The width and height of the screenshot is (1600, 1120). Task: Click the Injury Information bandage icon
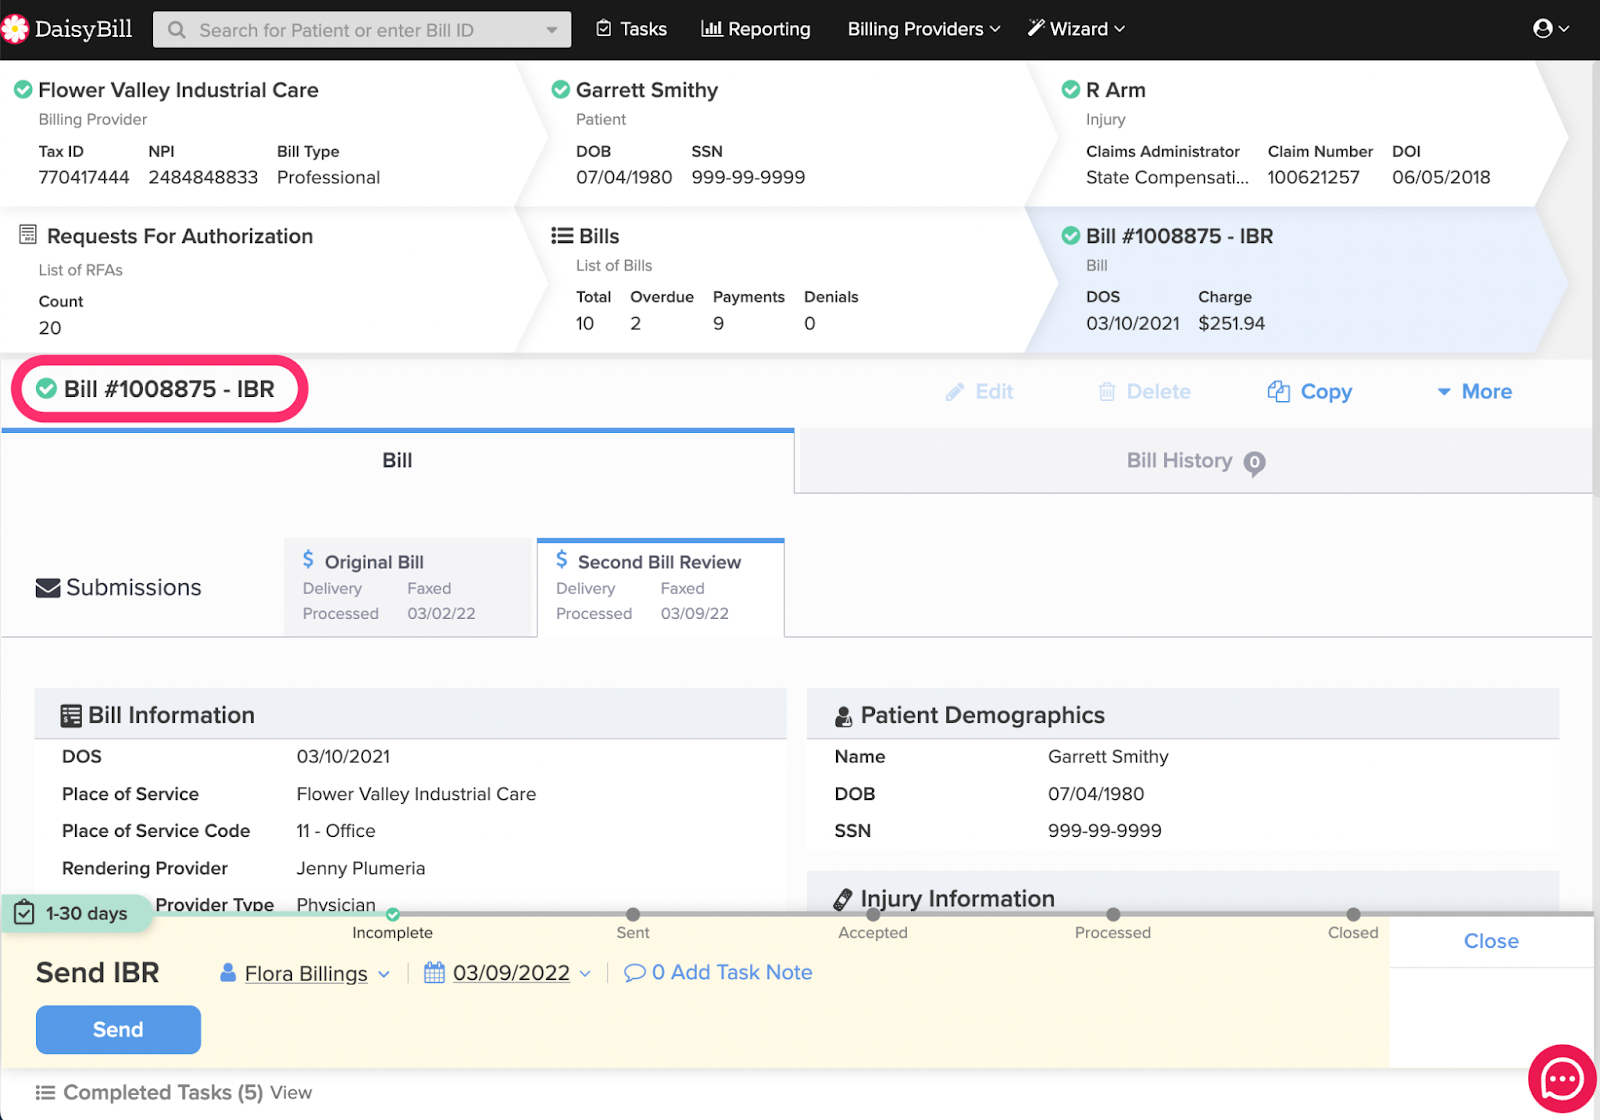click(843, 900)
